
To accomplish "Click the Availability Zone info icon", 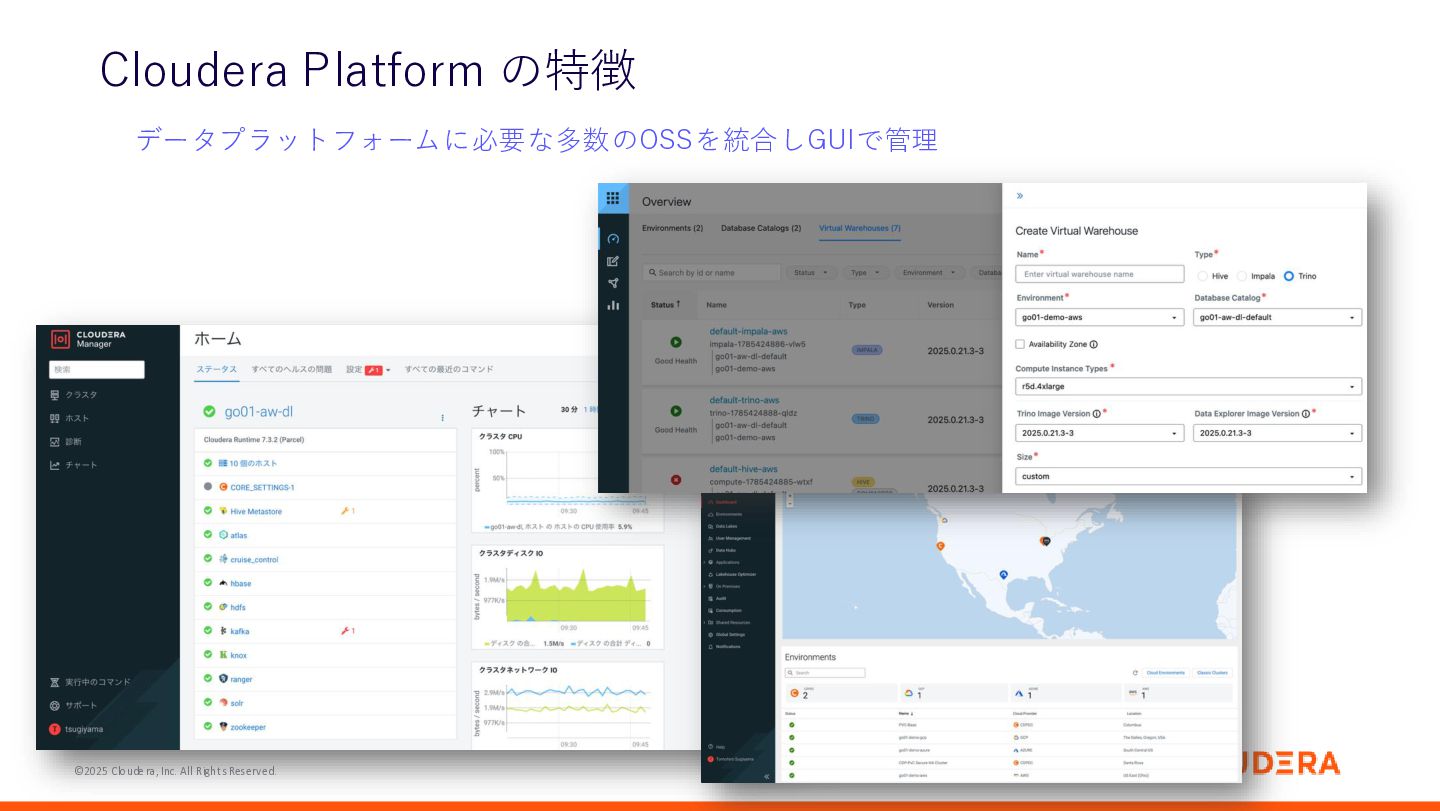I will click(x=1093, y=344).
